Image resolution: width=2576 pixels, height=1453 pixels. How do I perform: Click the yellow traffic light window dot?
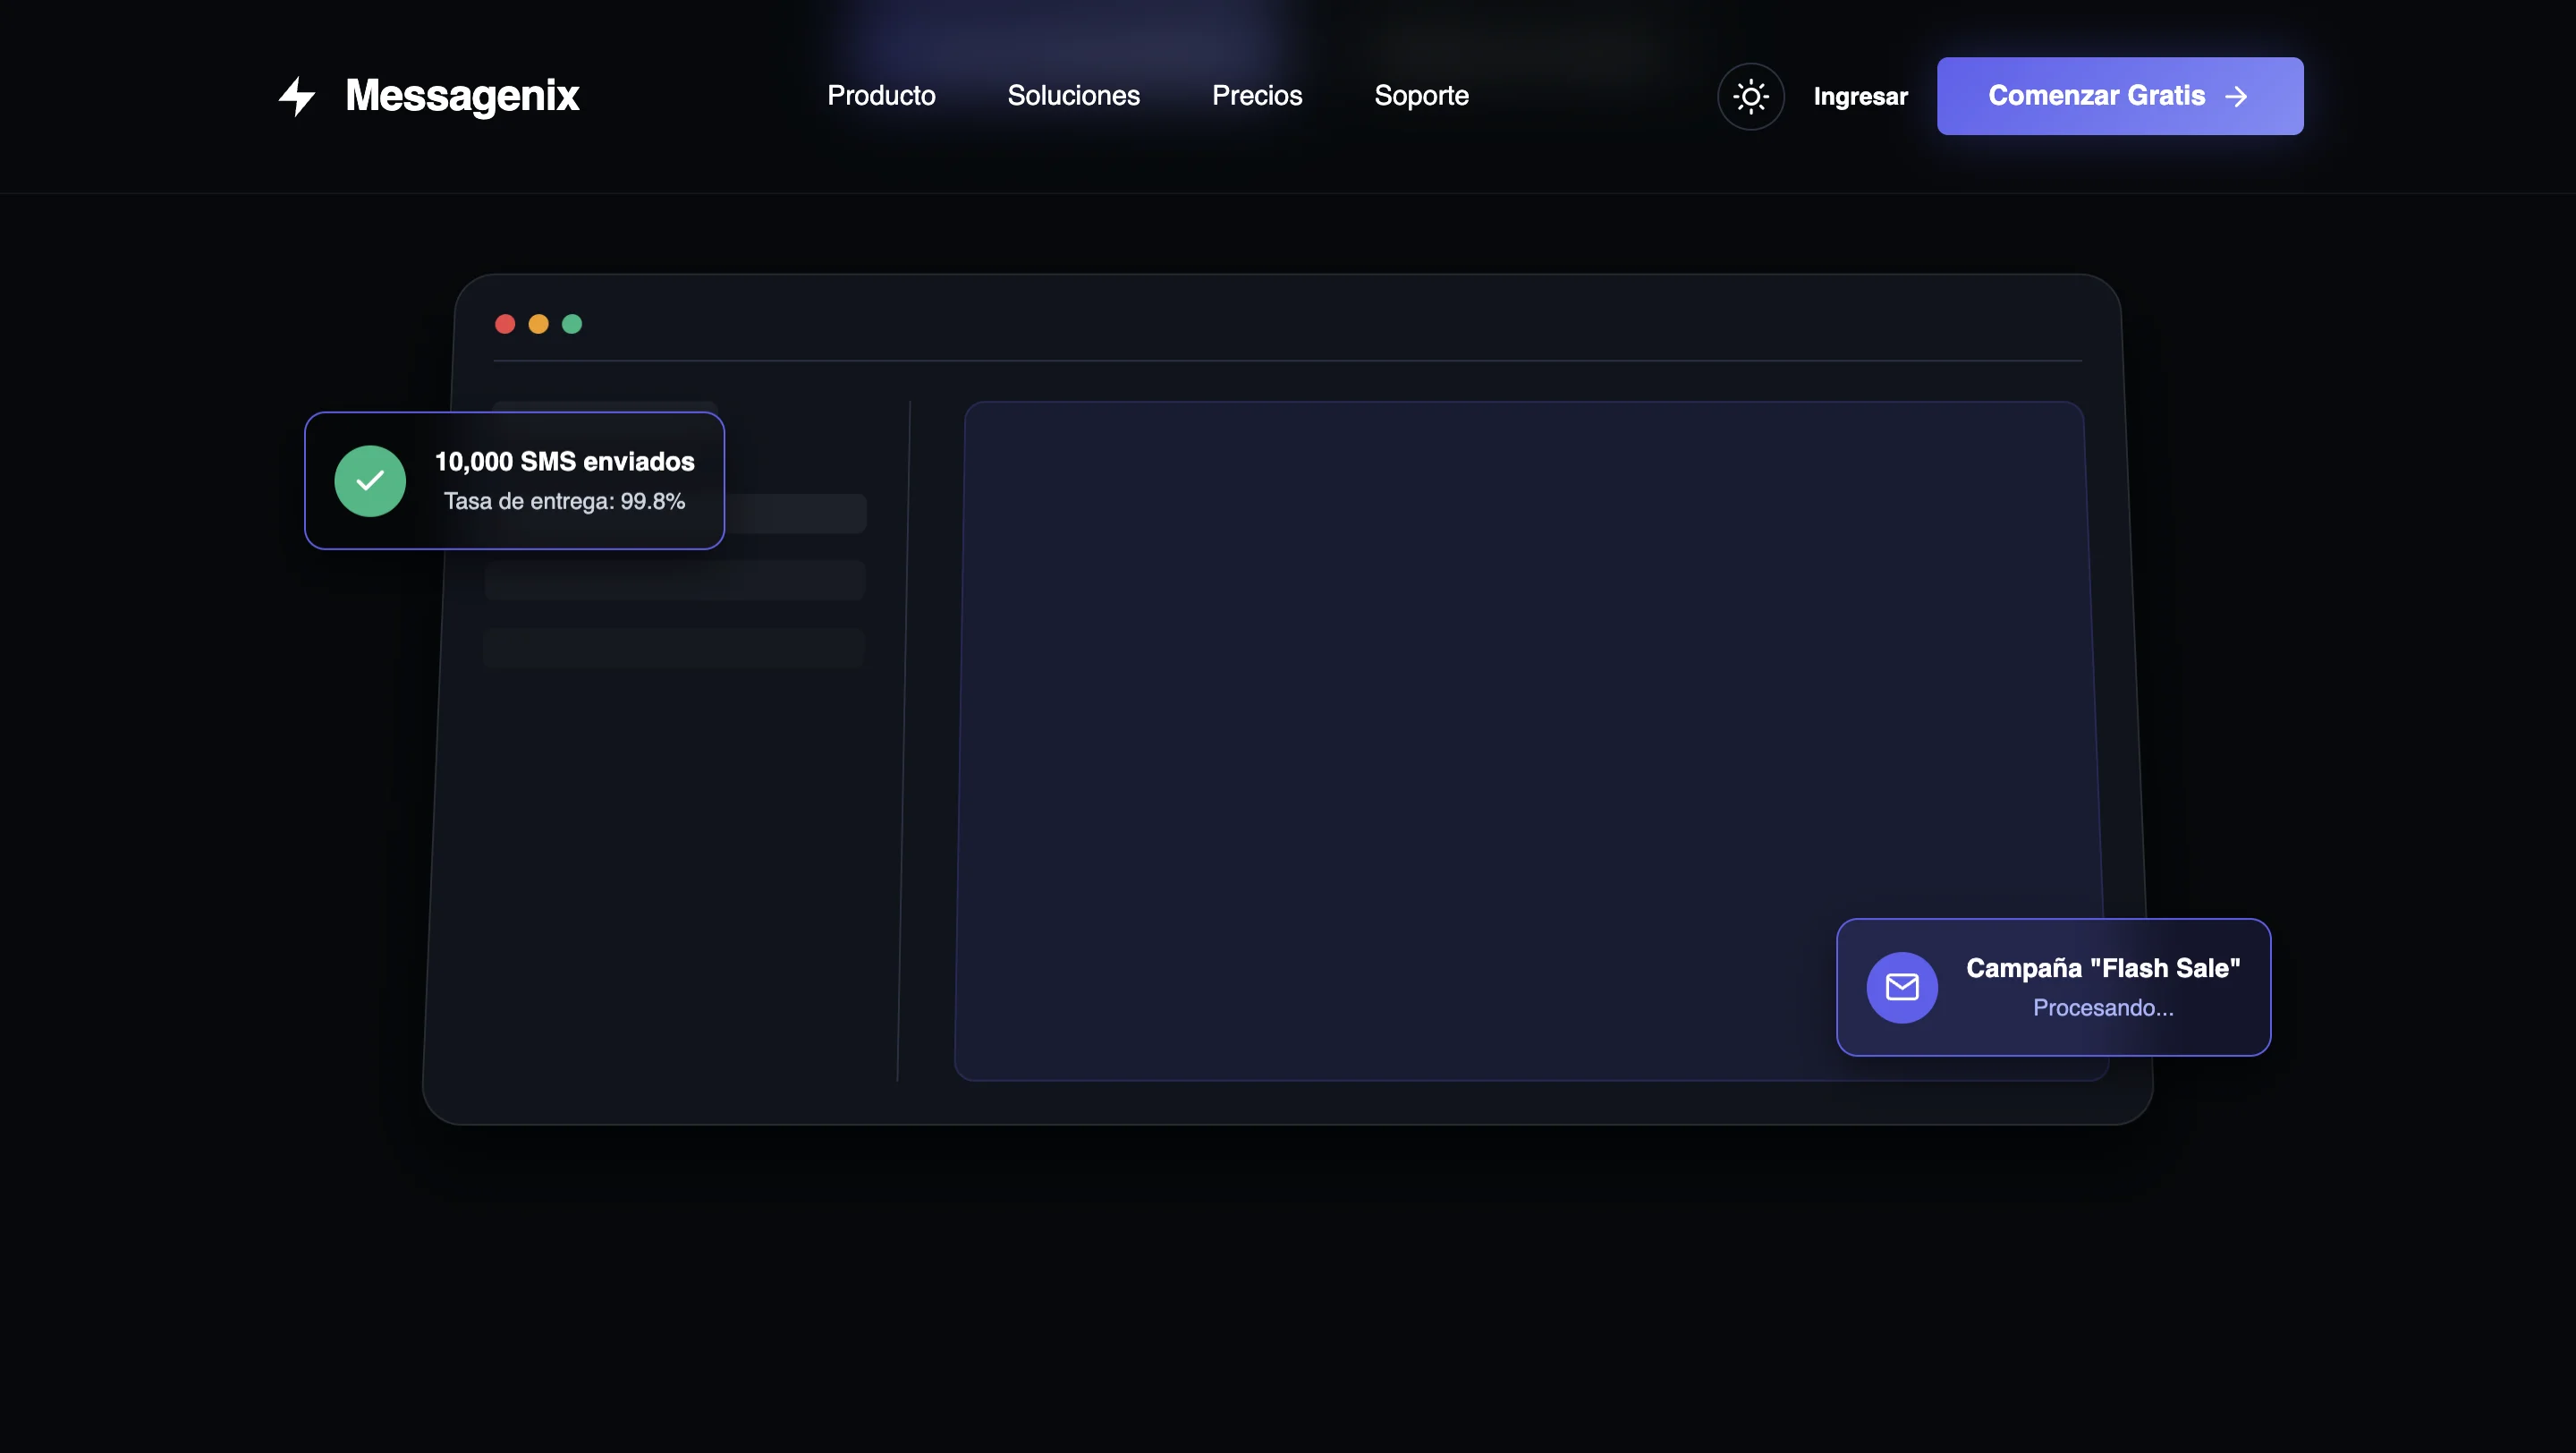click(x=539, y=324)
